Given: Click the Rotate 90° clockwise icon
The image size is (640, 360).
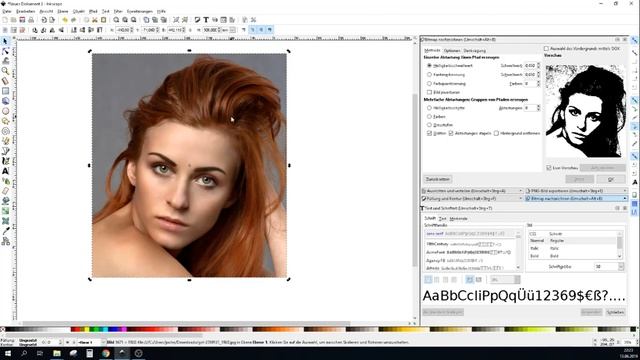Looking at the screenshot, I should pos(43,30).
